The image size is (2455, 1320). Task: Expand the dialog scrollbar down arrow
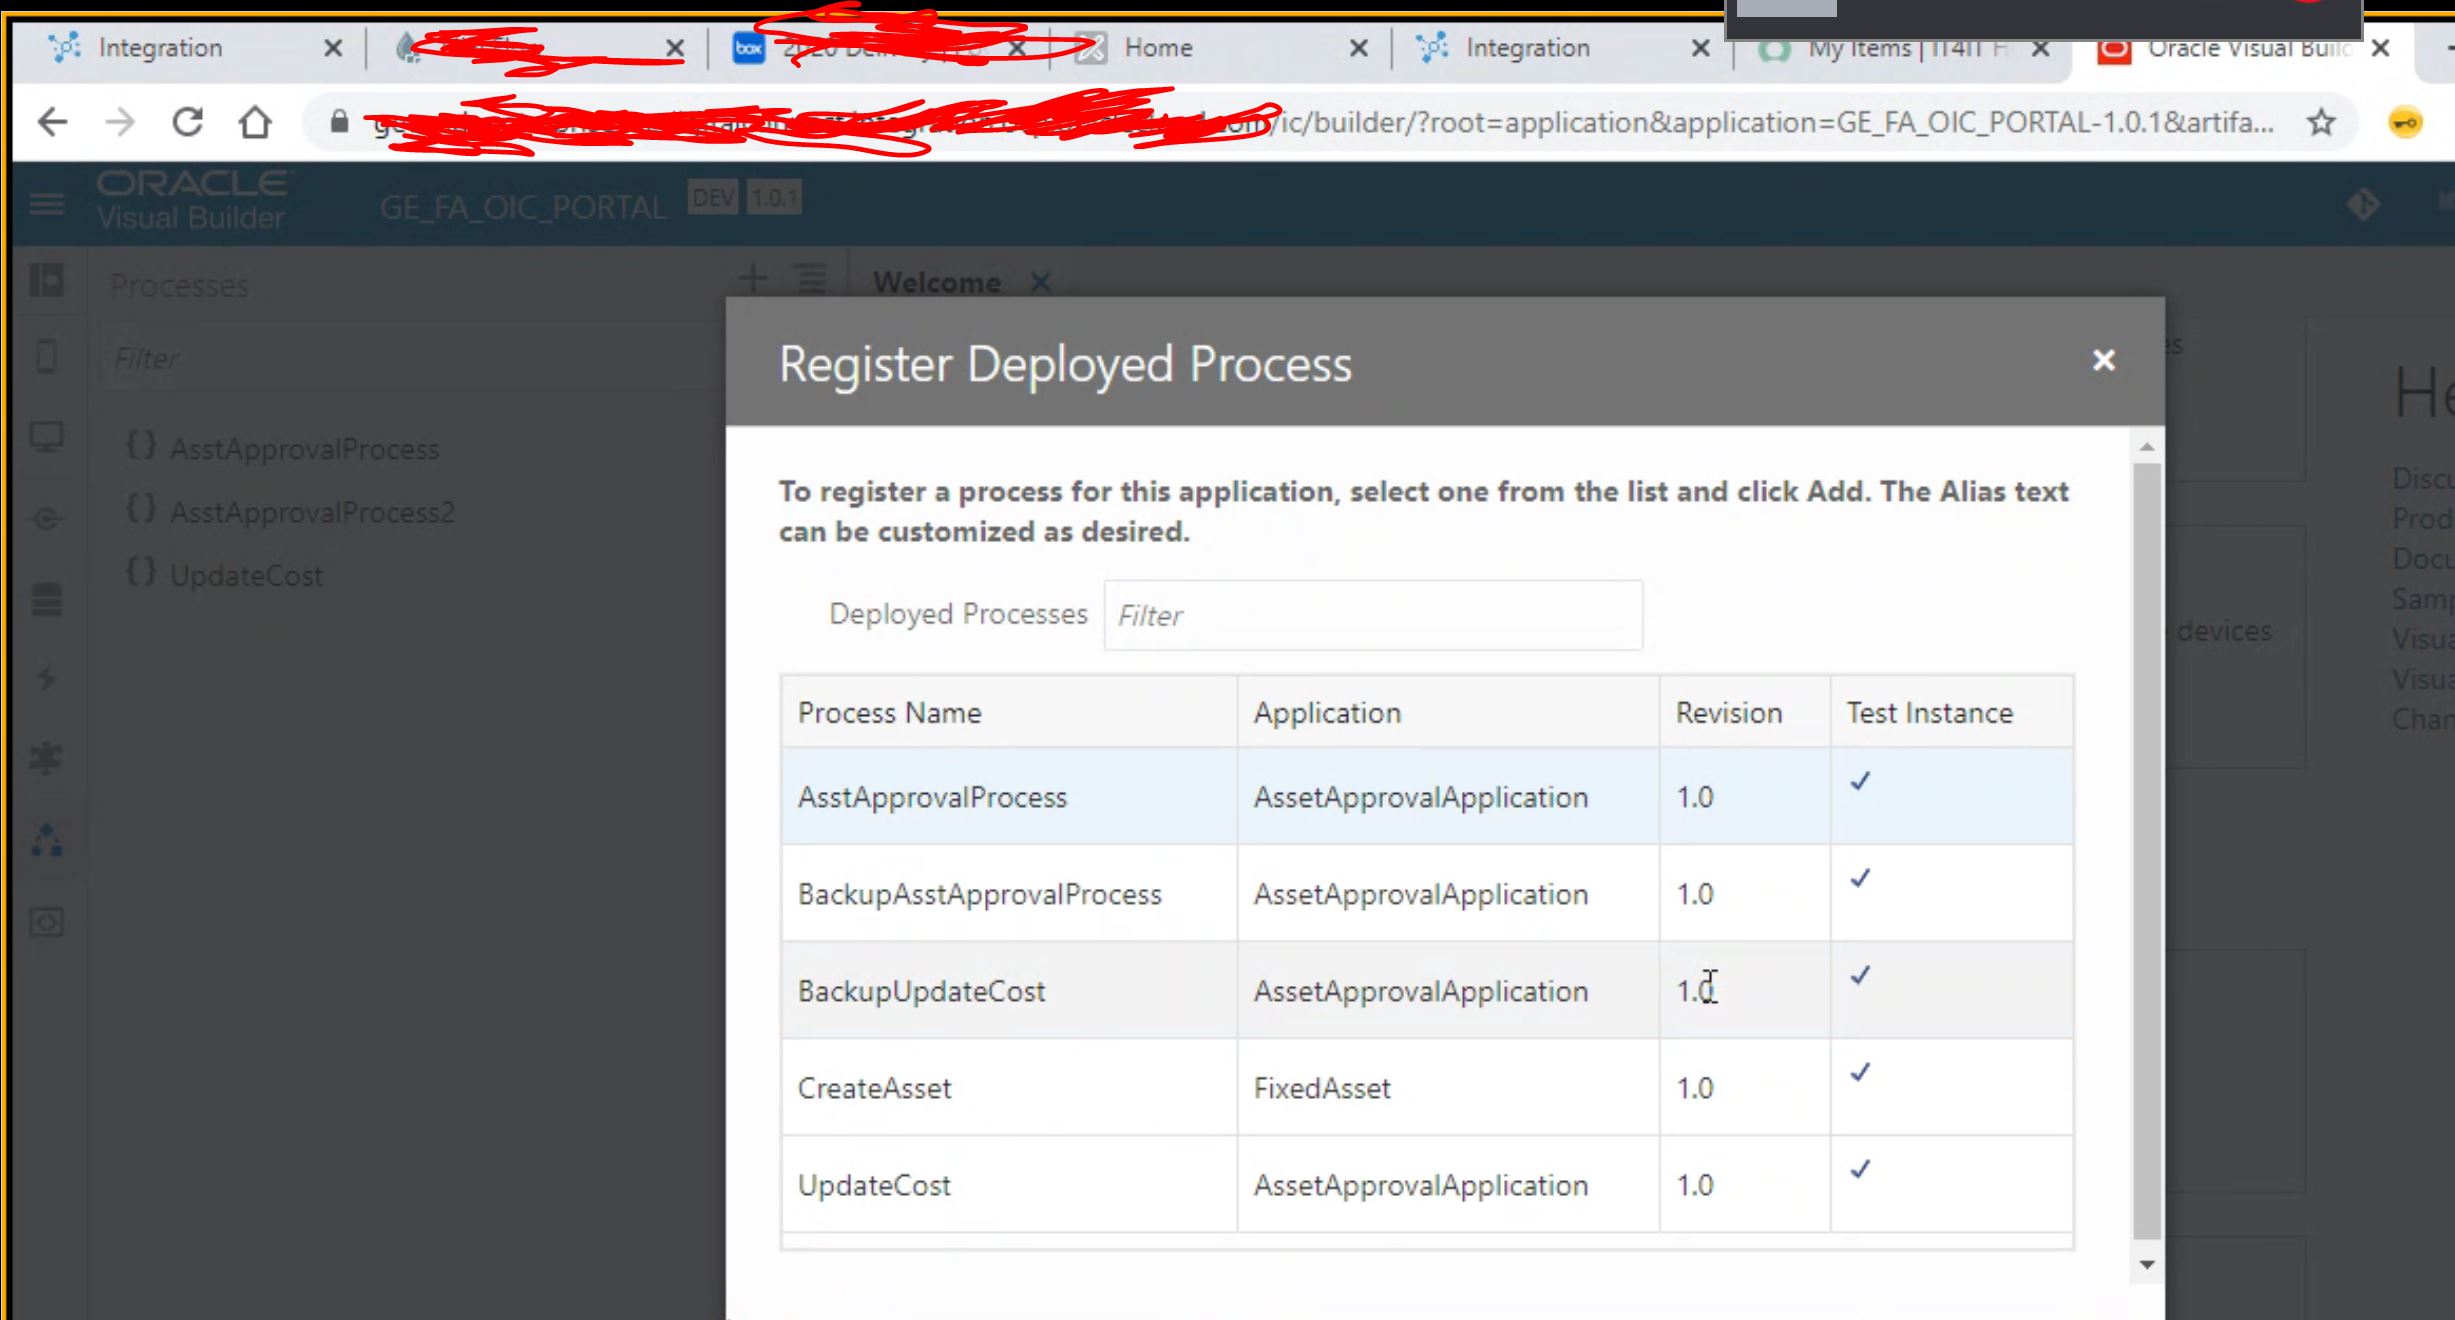pyautogui.click(x=2146, y=1264)
